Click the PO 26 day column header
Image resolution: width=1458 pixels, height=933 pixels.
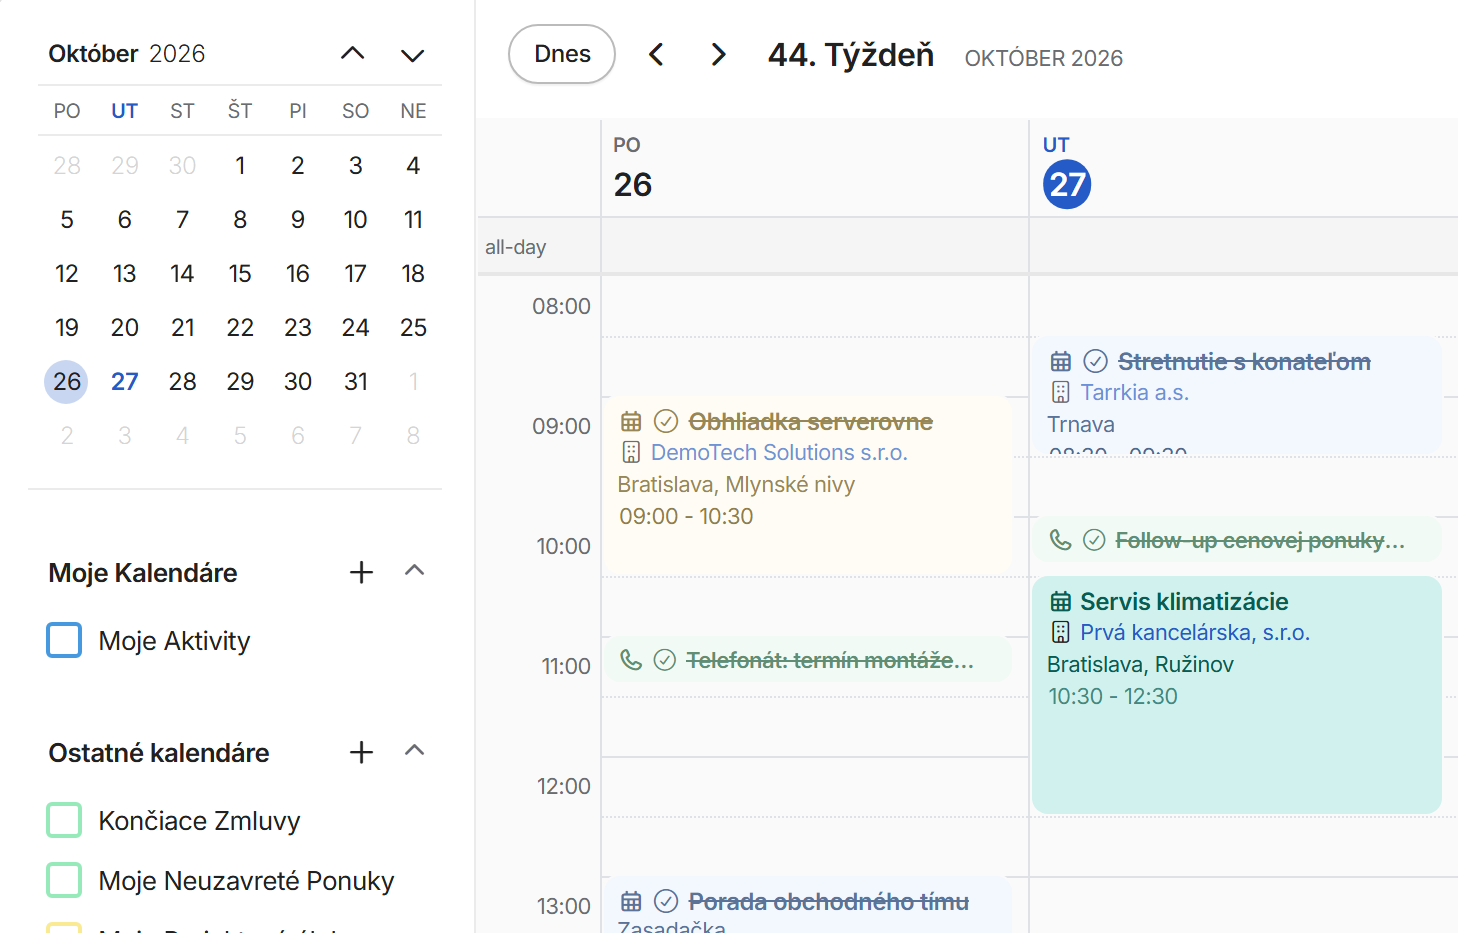click(x=815, y=168)
